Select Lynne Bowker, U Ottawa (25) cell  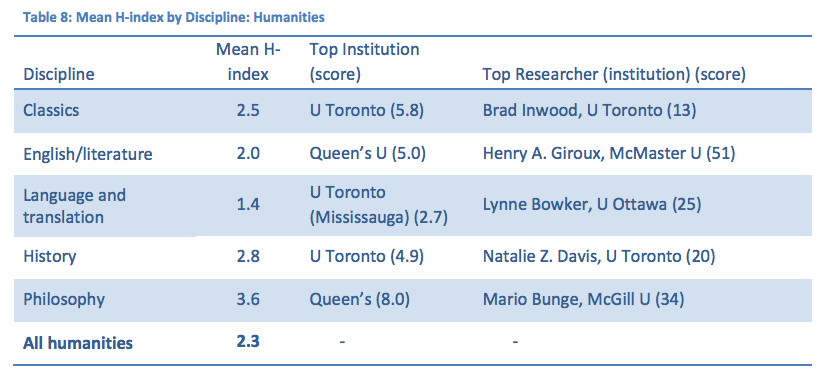click(x=592, y=205)
